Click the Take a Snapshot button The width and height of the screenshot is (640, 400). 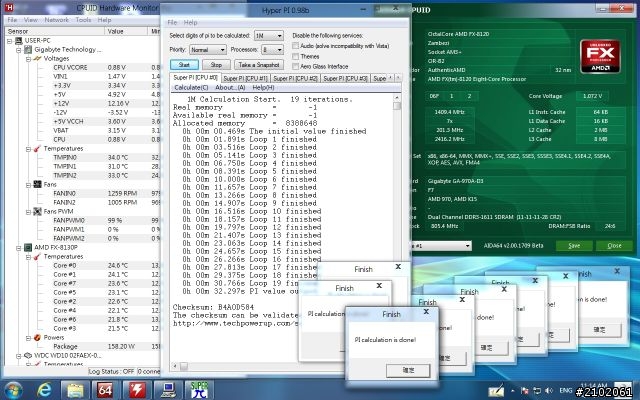tap(259, 64)
